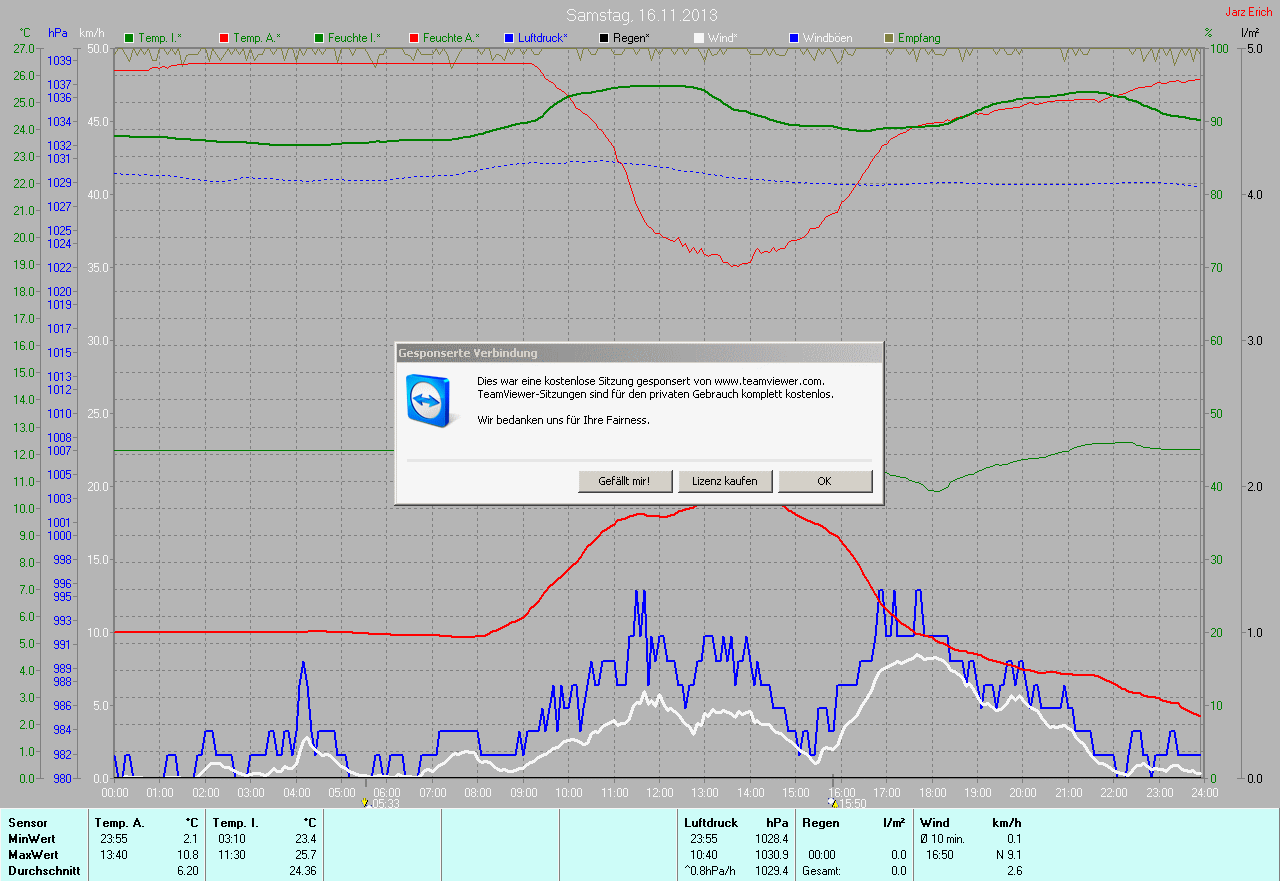Click the sunset marker at 15:50
The height and width of the screenshot is (881, 1280).
pyautogui.click(x=833, y=802)
